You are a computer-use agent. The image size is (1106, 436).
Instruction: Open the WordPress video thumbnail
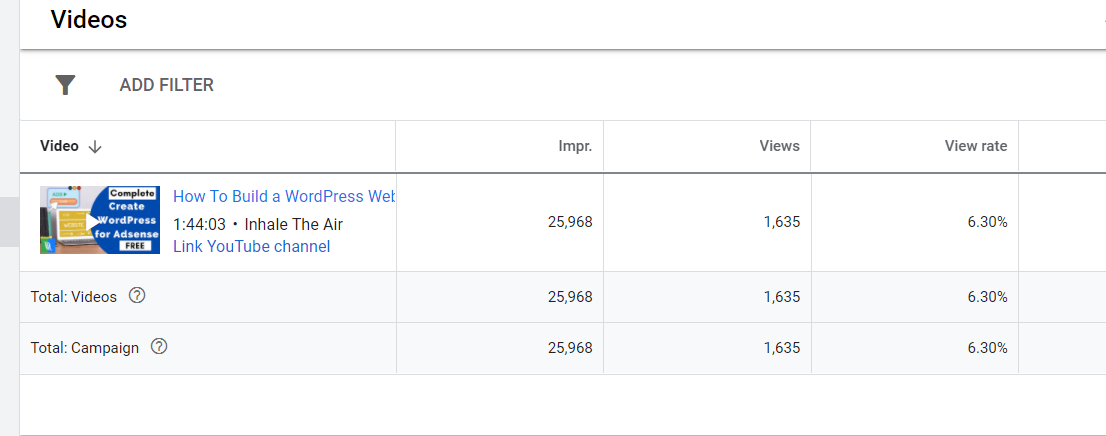[99, 220]
